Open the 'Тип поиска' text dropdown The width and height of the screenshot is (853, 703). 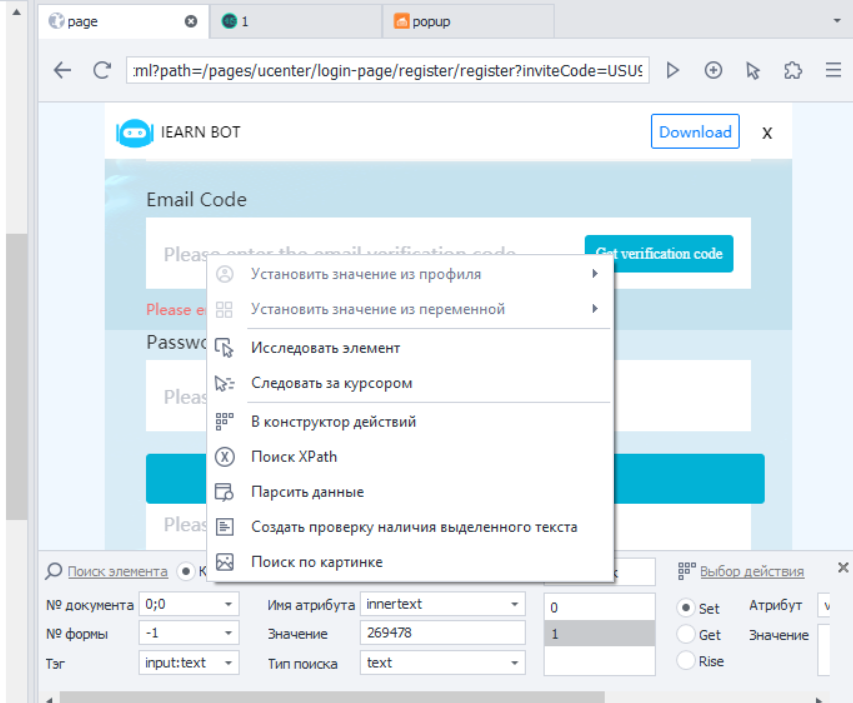(442, 663)
